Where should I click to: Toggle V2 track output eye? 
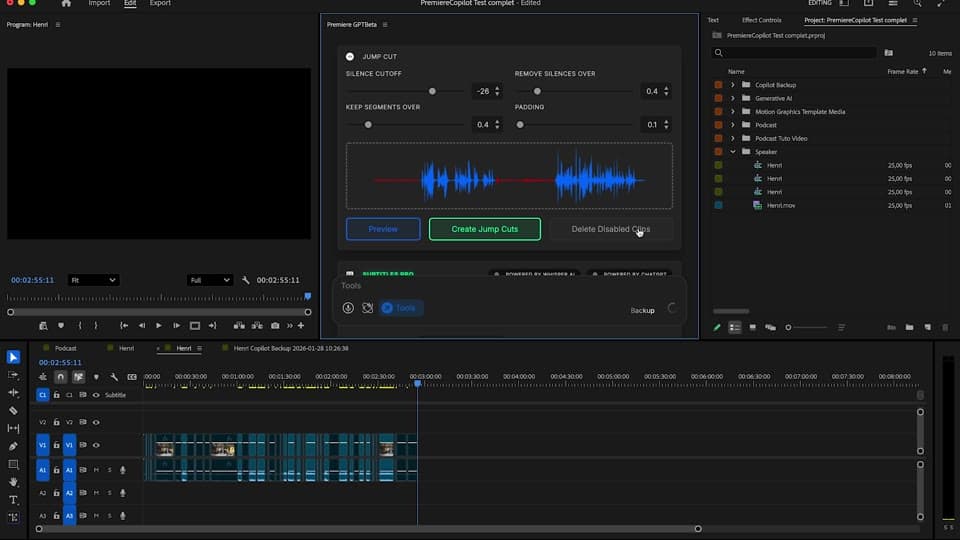pos(96,422)
